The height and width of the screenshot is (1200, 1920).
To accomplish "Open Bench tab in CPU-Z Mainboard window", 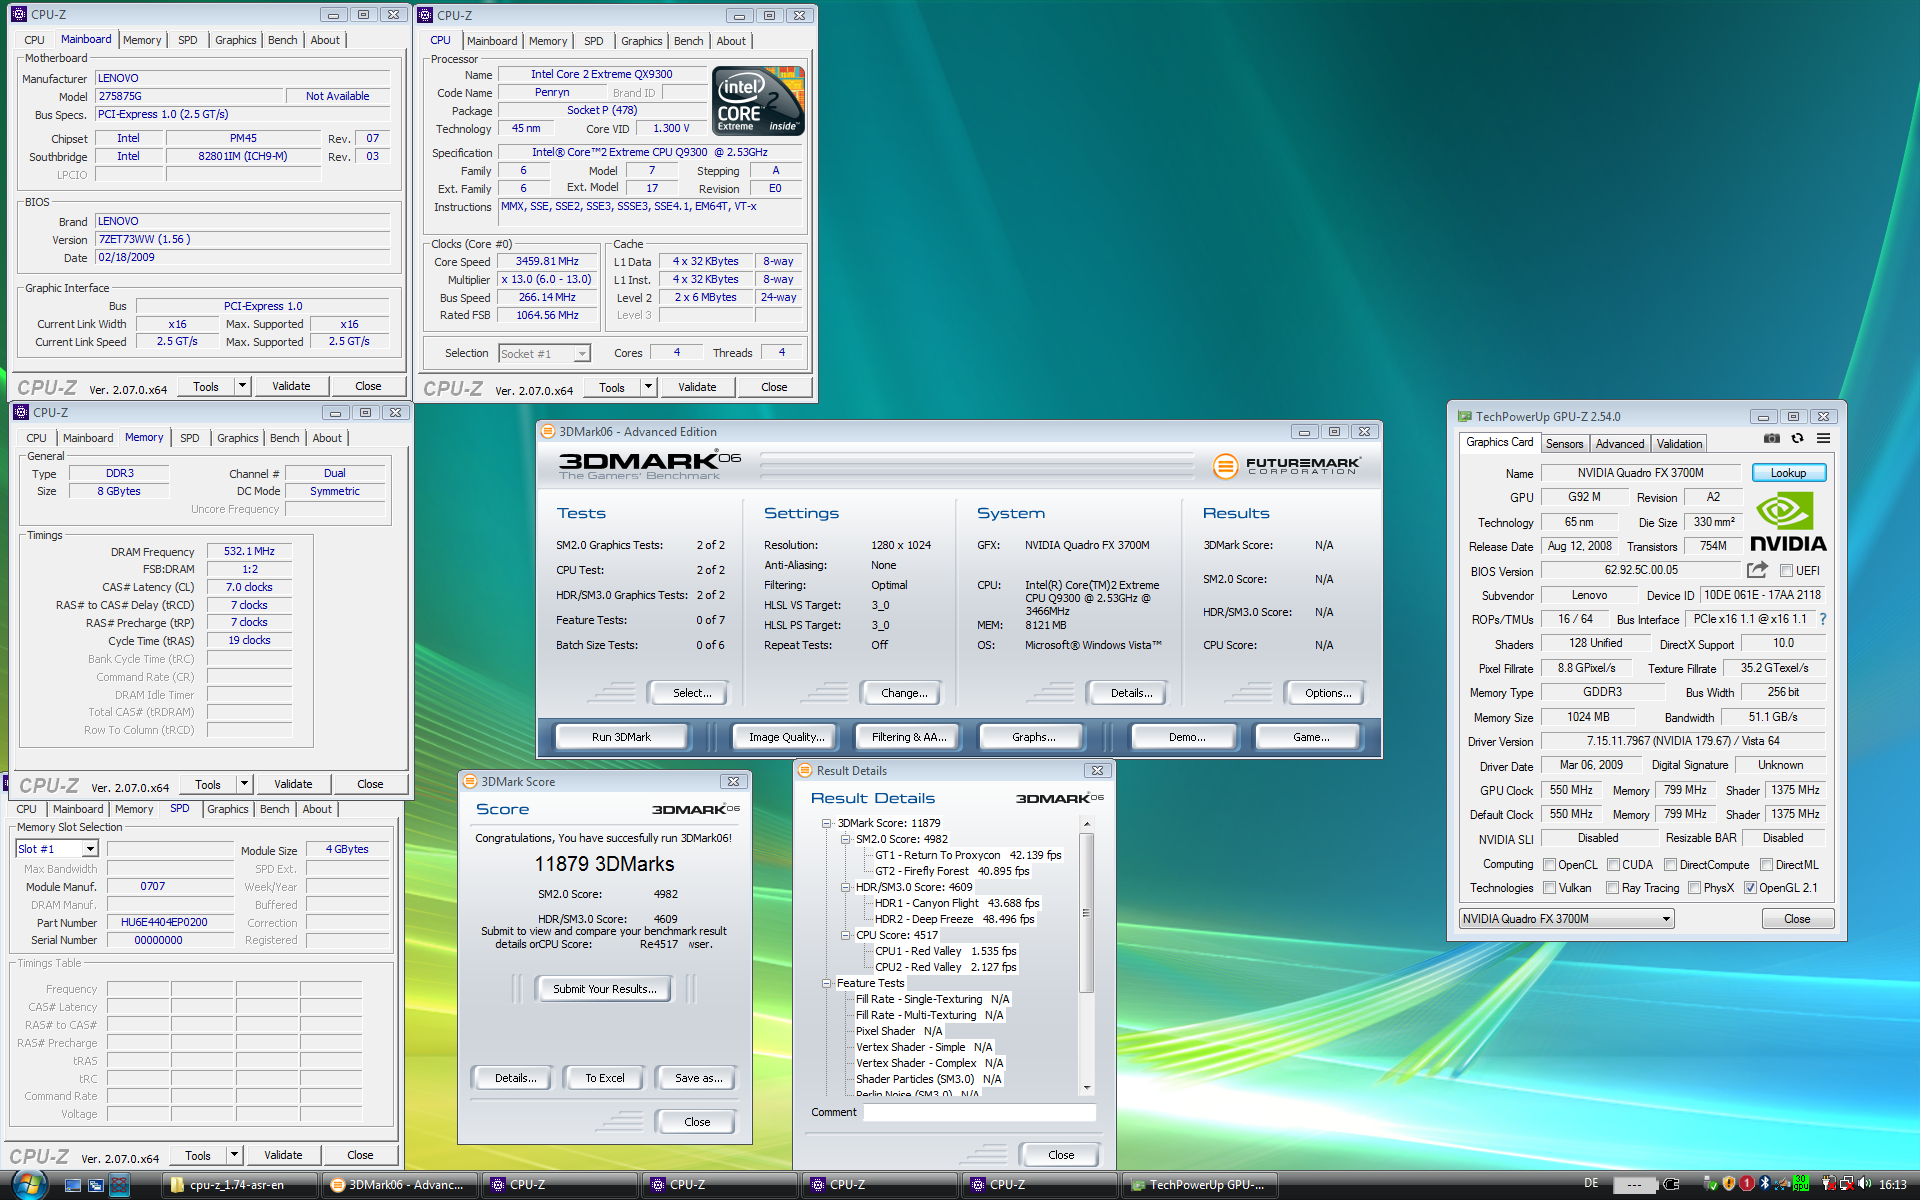I will pos(283,40).
